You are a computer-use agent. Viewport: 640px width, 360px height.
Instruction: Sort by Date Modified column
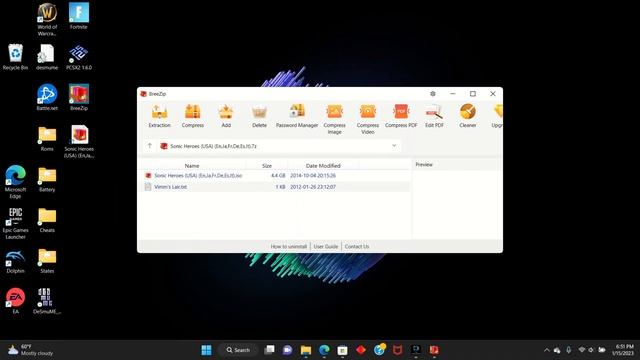323,166
